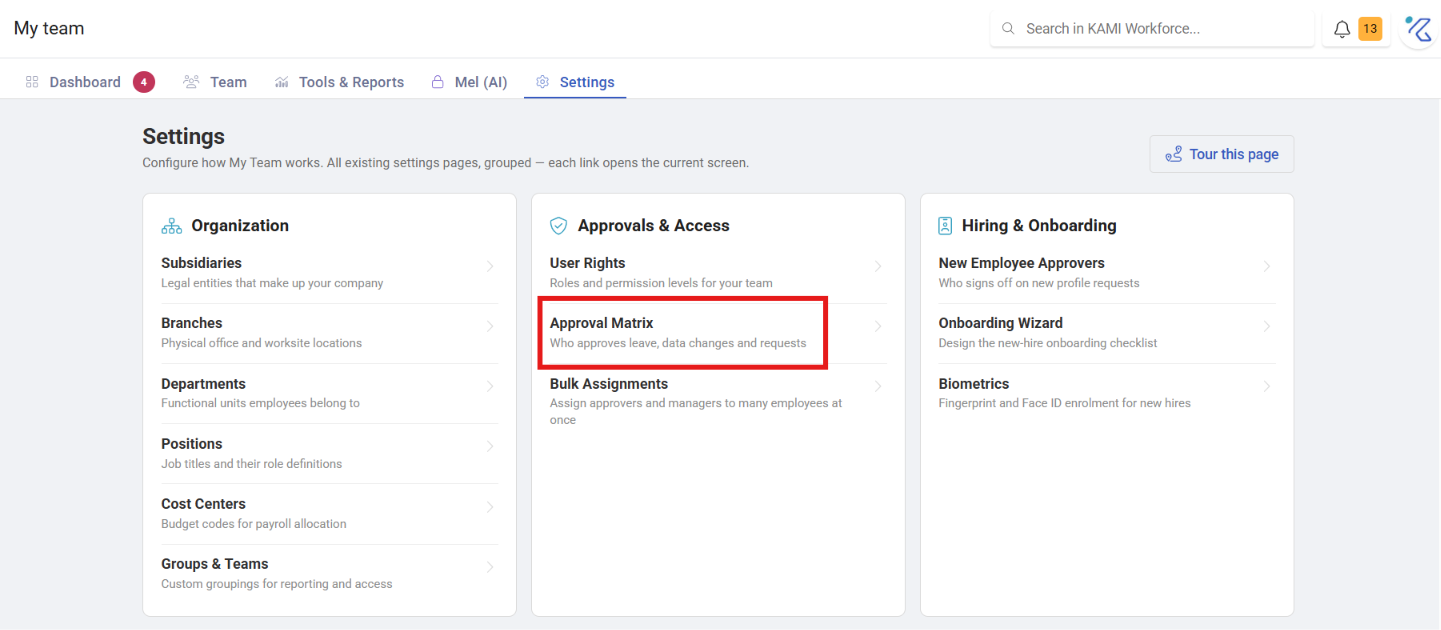Open the Approval Matrix page
1441x630 pixels.
[718, 333]
